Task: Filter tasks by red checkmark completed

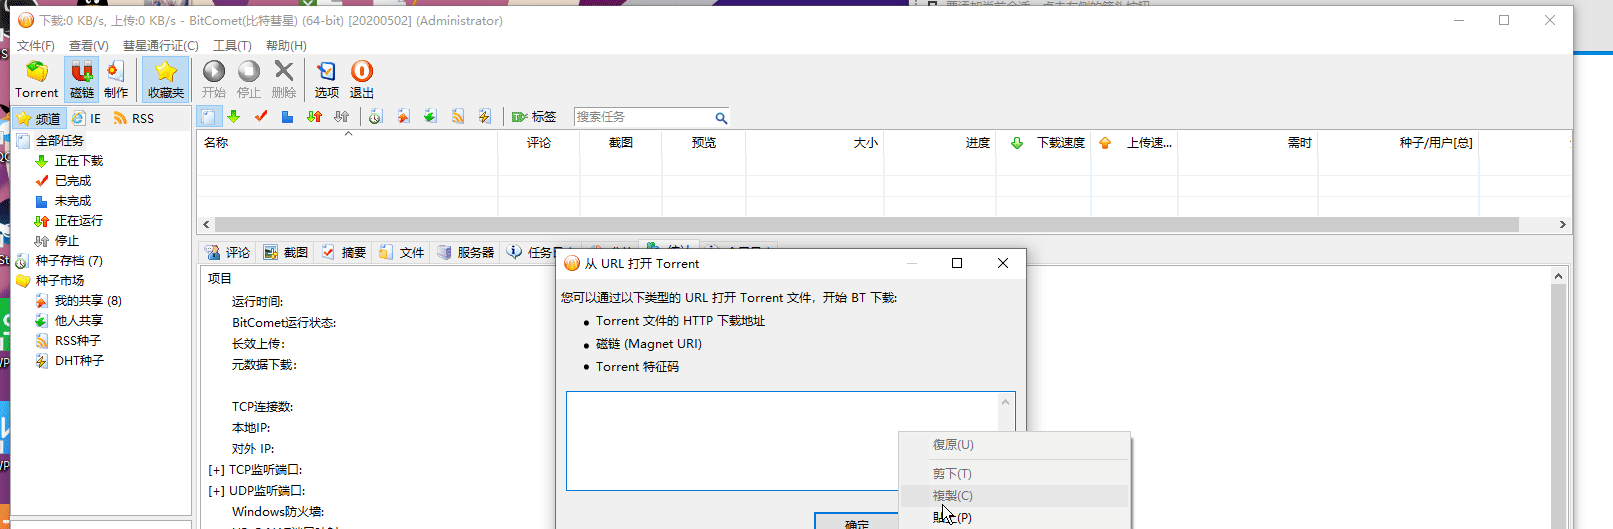Action: [x=261, y=117]
